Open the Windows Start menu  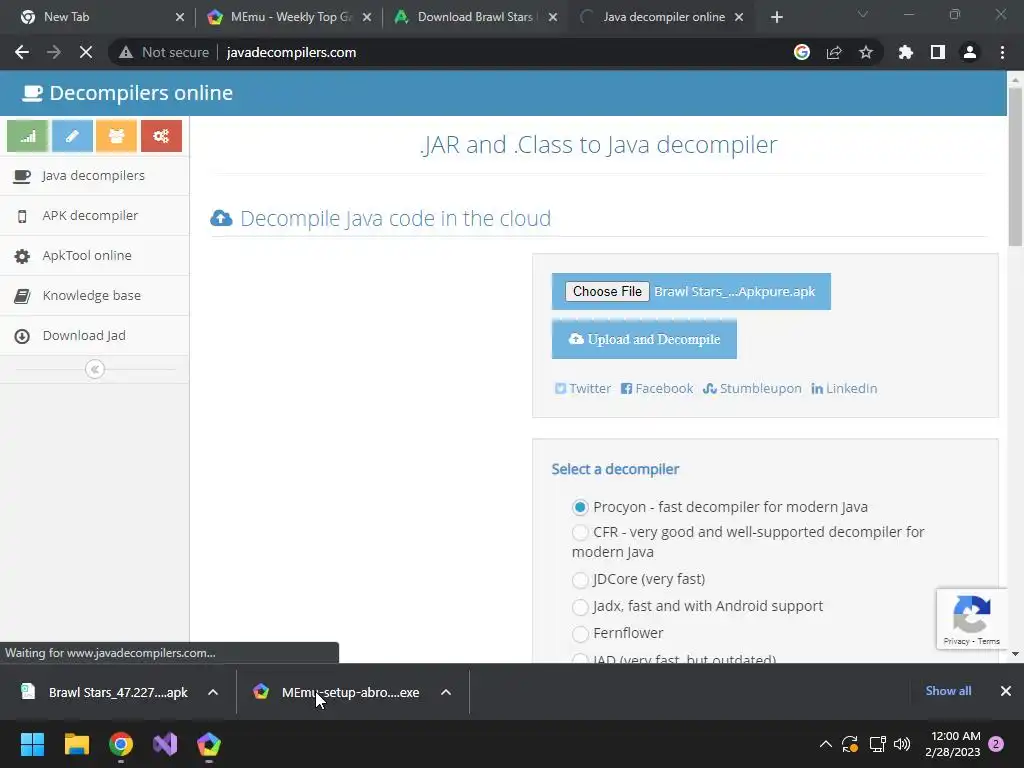pyautogui.click(x=32, y=744)
